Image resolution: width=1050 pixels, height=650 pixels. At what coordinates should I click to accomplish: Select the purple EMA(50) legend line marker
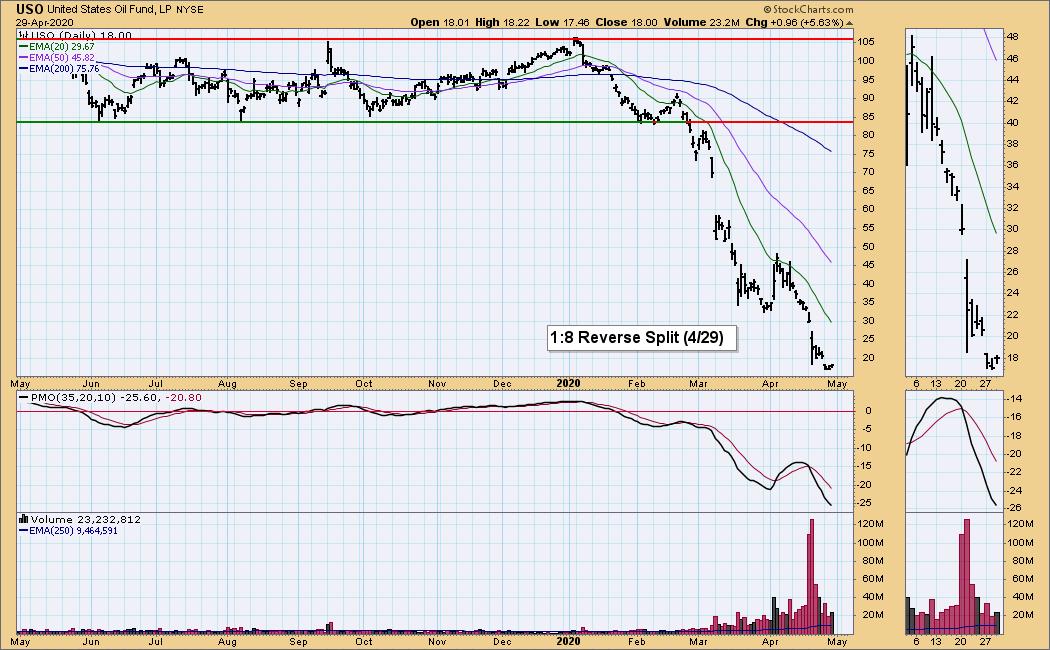coord(23,58)
